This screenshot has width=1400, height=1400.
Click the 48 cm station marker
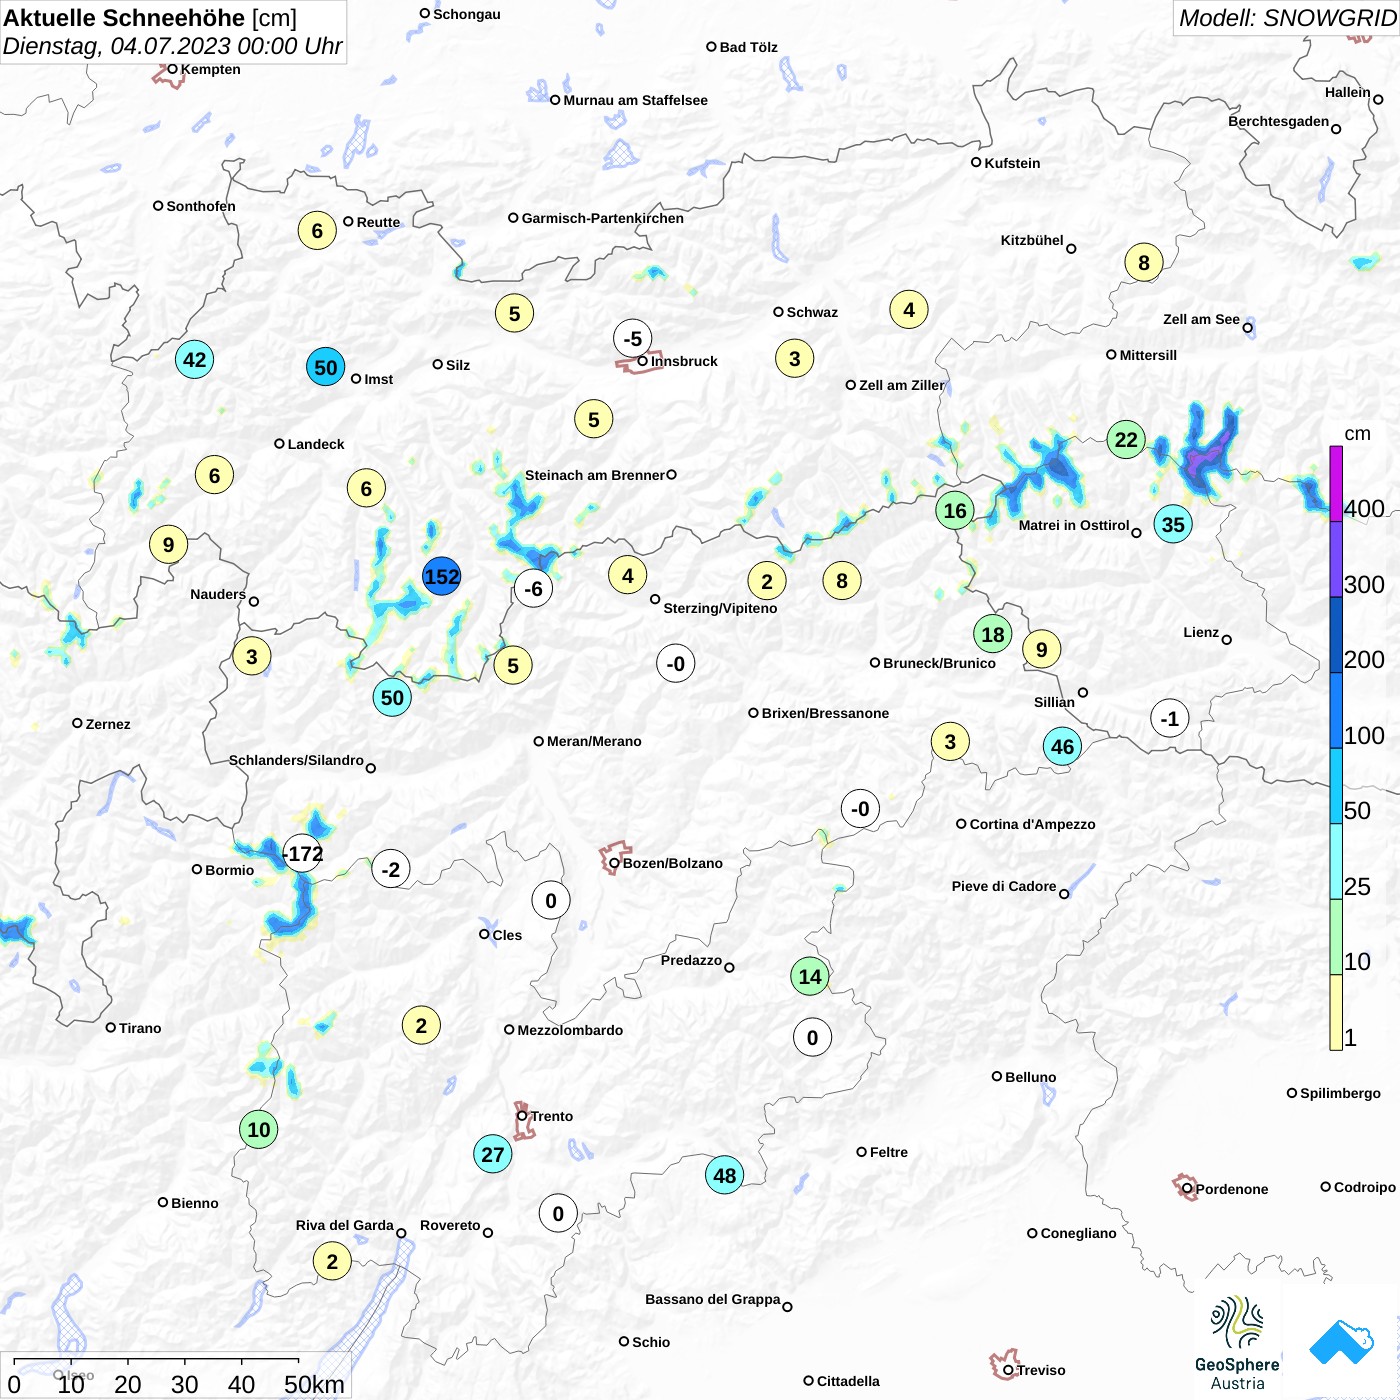point(725,1176)
